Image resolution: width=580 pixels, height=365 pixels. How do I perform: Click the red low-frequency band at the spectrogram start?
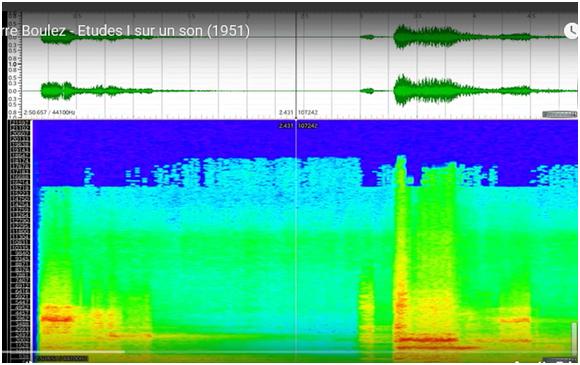click(x=57, y=318)
